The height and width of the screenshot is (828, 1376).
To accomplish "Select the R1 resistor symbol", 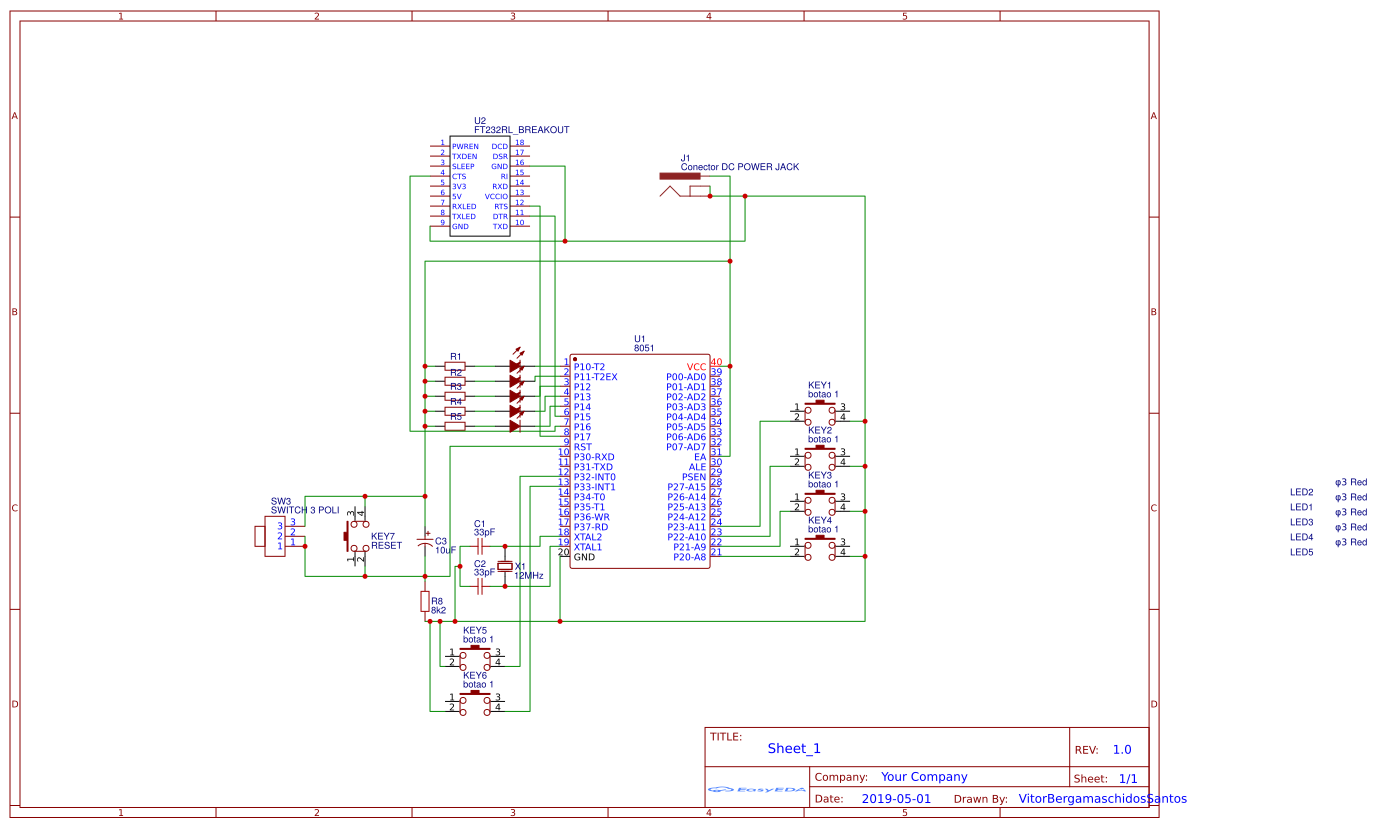I will coord(455,366).
